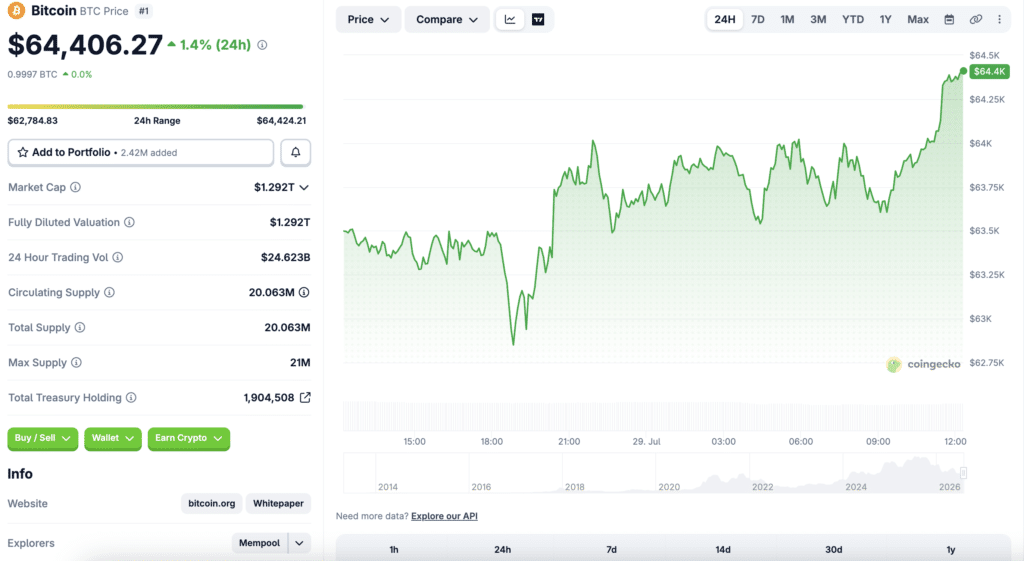The image size is (1024, 561).
Task: Select the 1Y chart range
Action: pos(886,20)
